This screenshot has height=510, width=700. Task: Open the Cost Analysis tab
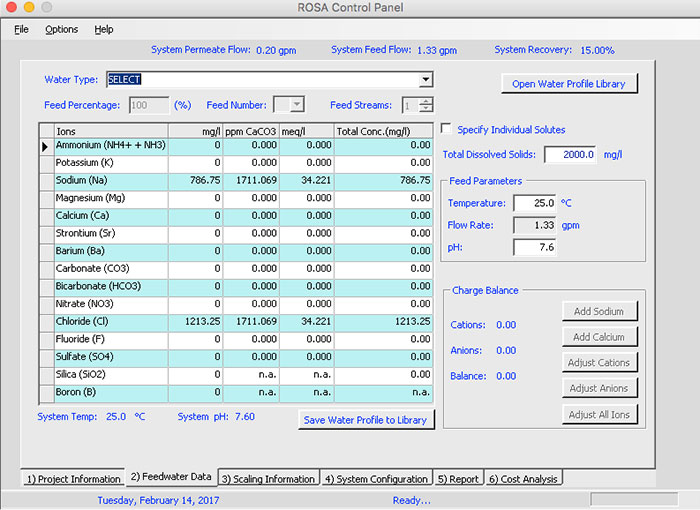(523, 479)
